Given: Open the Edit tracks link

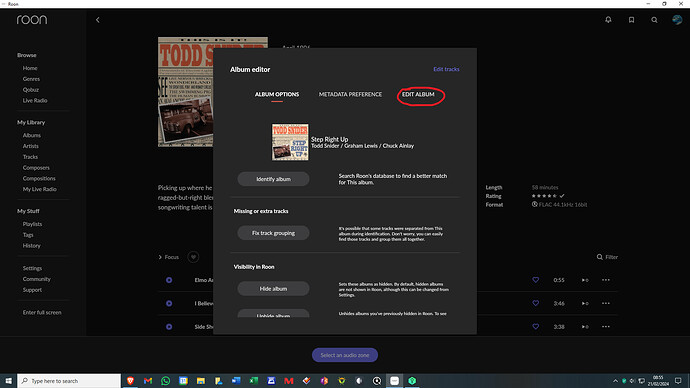Looking at the screenshot, I should (x=446, y=69).
